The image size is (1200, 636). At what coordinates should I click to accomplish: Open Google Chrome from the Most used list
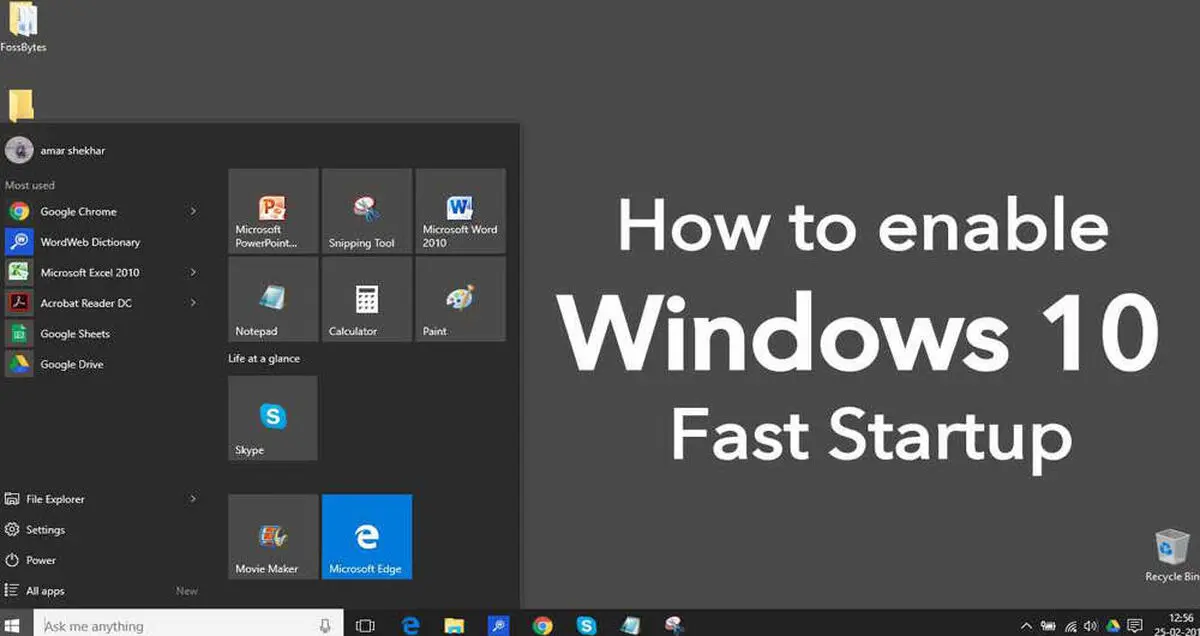coord(100,212)
